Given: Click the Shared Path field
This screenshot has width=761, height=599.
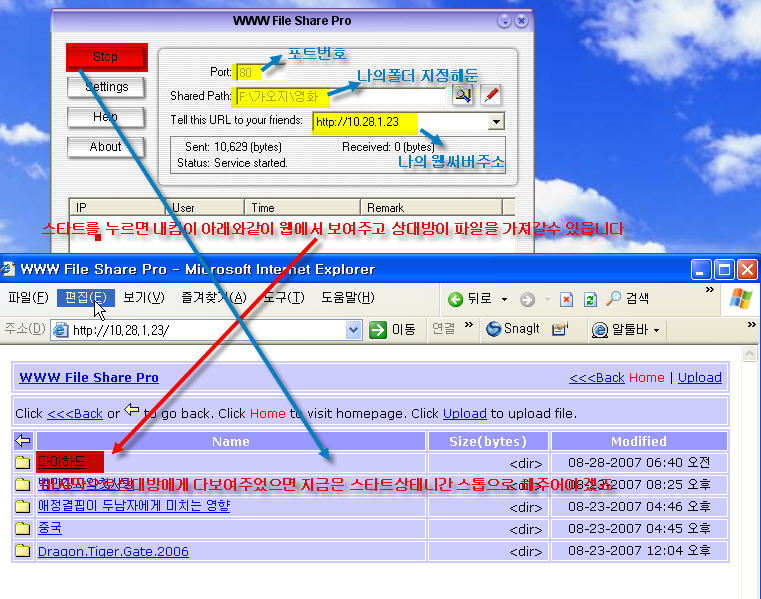Looking at the screenshot, I should 340,96.
